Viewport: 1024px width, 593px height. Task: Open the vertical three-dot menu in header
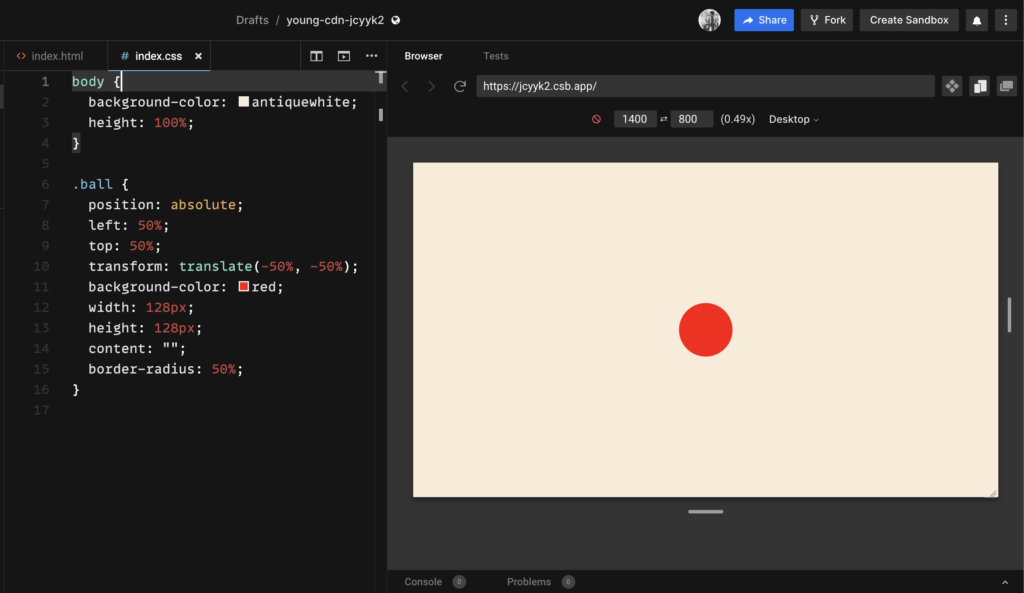coord(1005,20)
